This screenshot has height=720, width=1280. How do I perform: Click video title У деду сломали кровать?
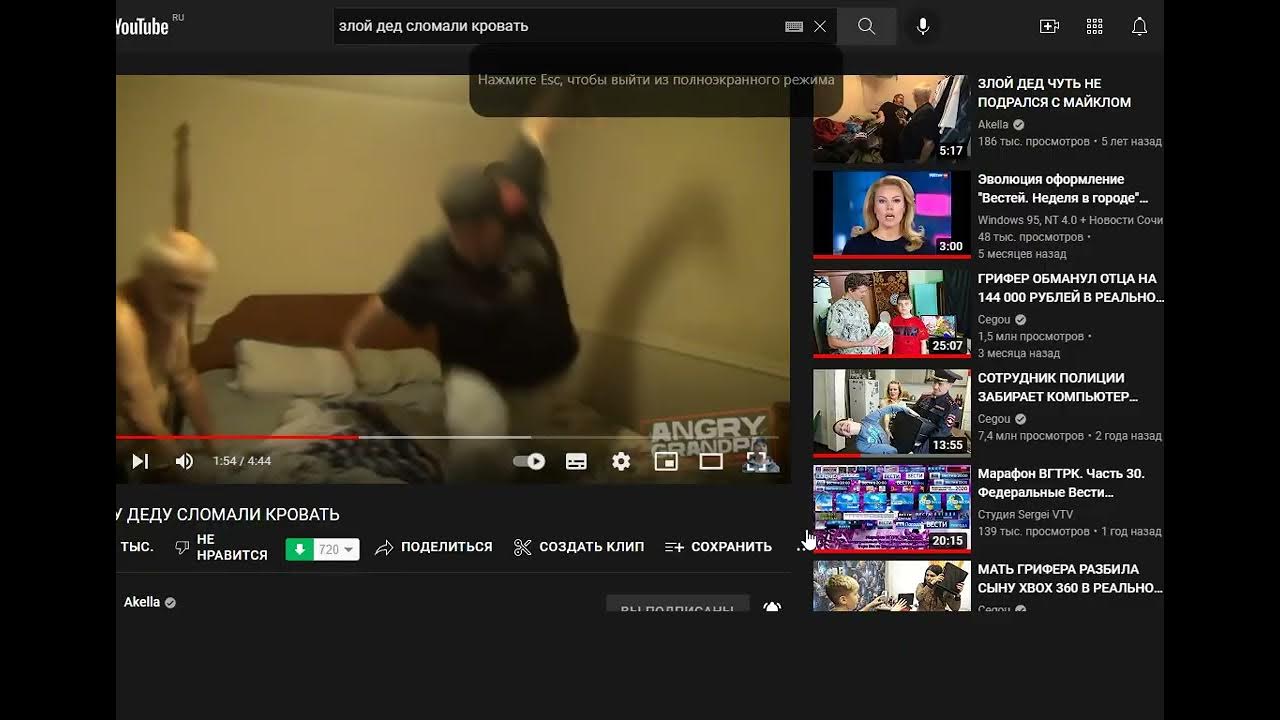tap(228, 515)
